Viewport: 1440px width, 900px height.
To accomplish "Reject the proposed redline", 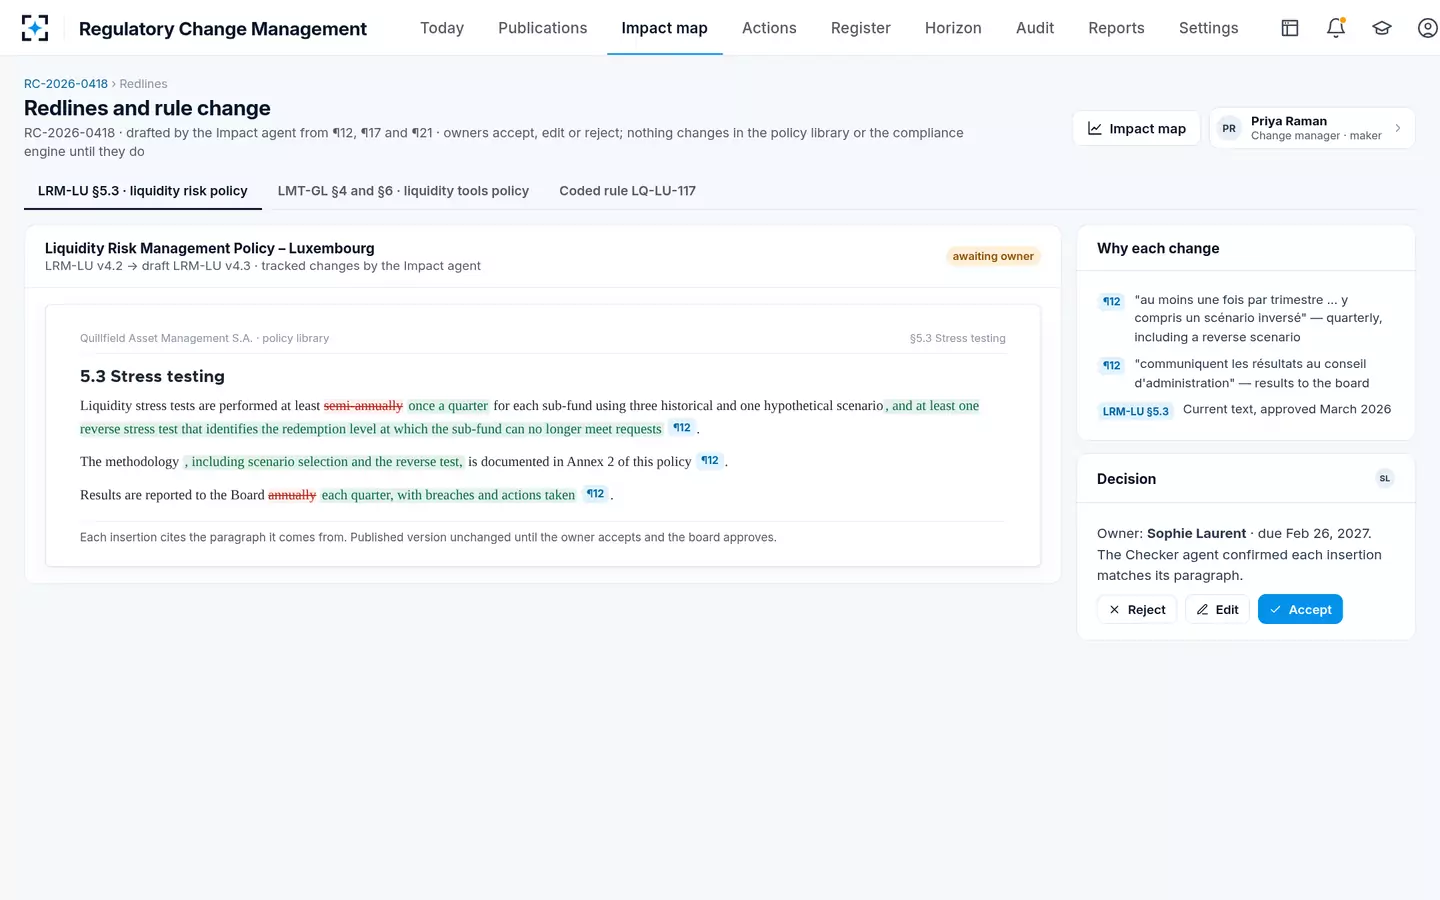I will coord(1136,609).
